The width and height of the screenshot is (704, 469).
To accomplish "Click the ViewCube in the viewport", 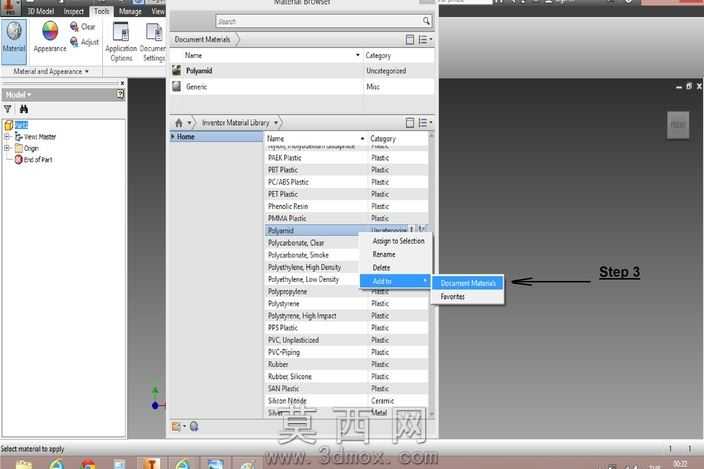I will tap(678, 125).
